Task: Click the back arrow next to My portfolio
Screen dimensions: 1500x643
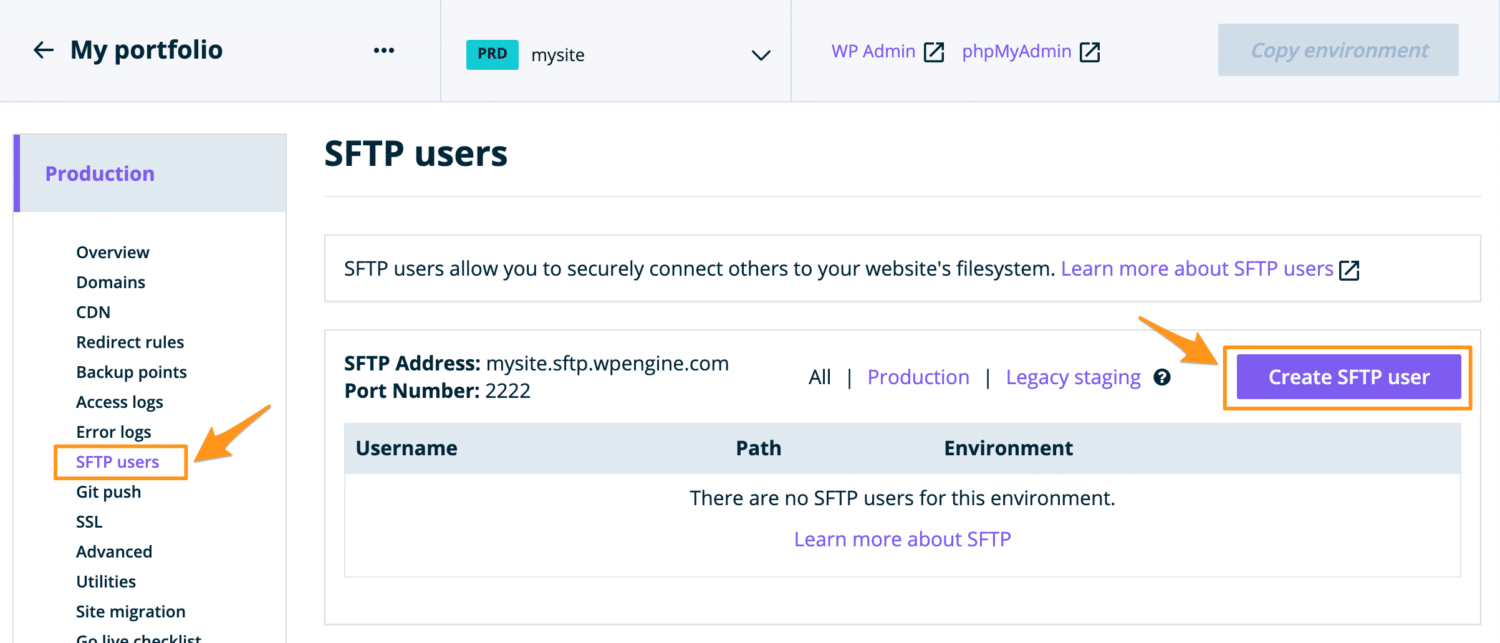Action: point(43,48)
